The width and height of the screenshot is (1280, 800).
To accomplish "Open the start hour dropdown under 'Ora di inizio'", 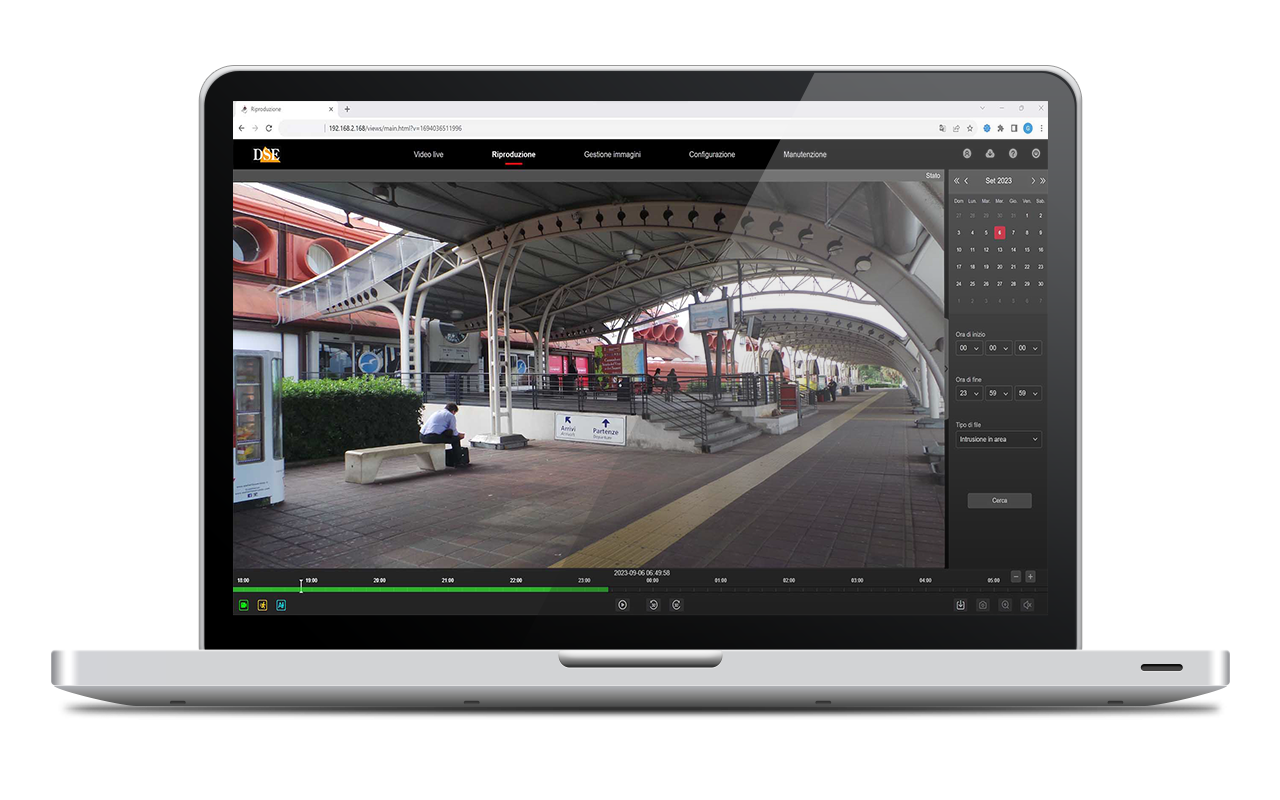I will [969, 348].
